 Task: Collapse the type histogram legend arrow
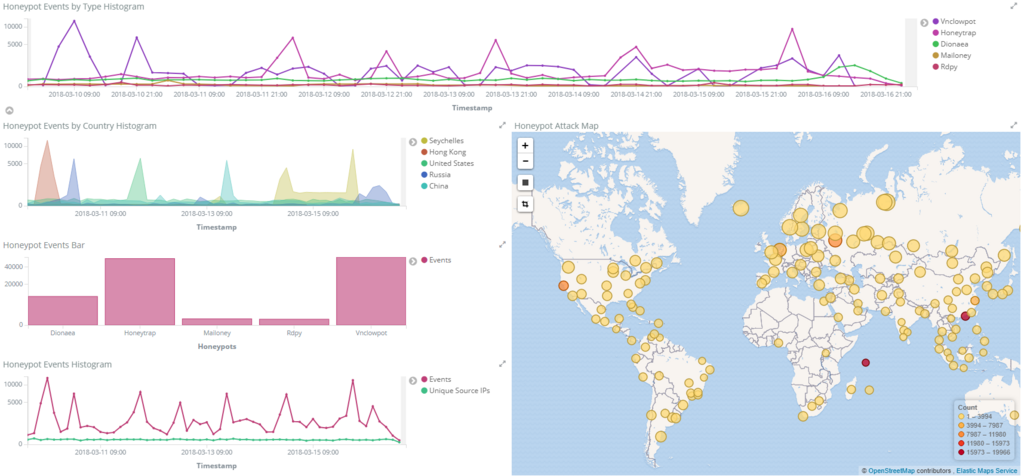click(x=924, y=22)
